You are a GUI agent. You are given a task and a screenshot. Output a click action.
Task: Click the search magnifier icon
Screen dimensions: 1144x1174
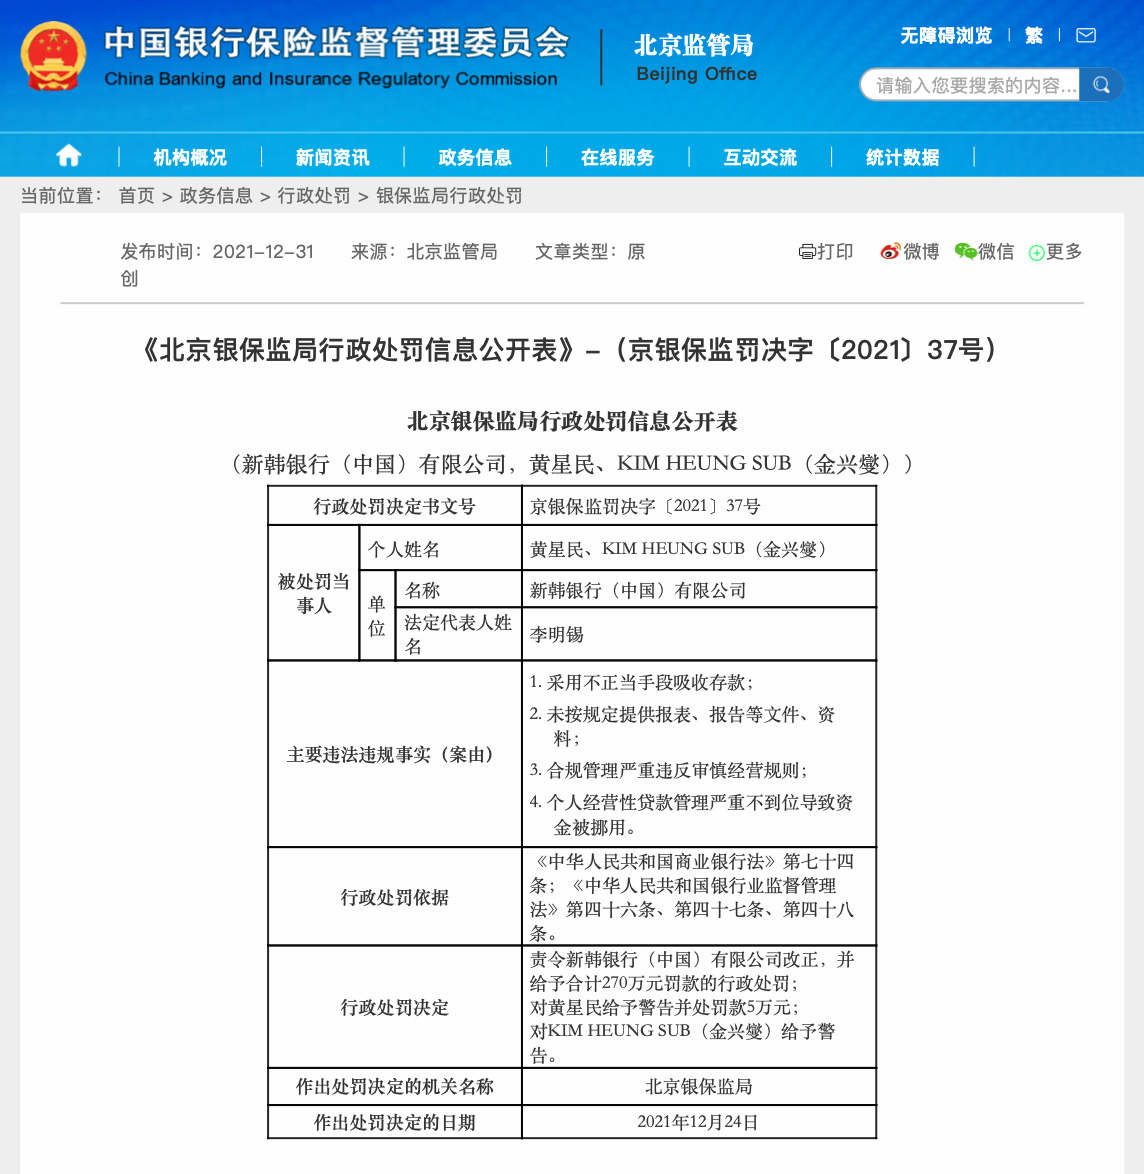pyautogui.click(x=1101, y=85)
